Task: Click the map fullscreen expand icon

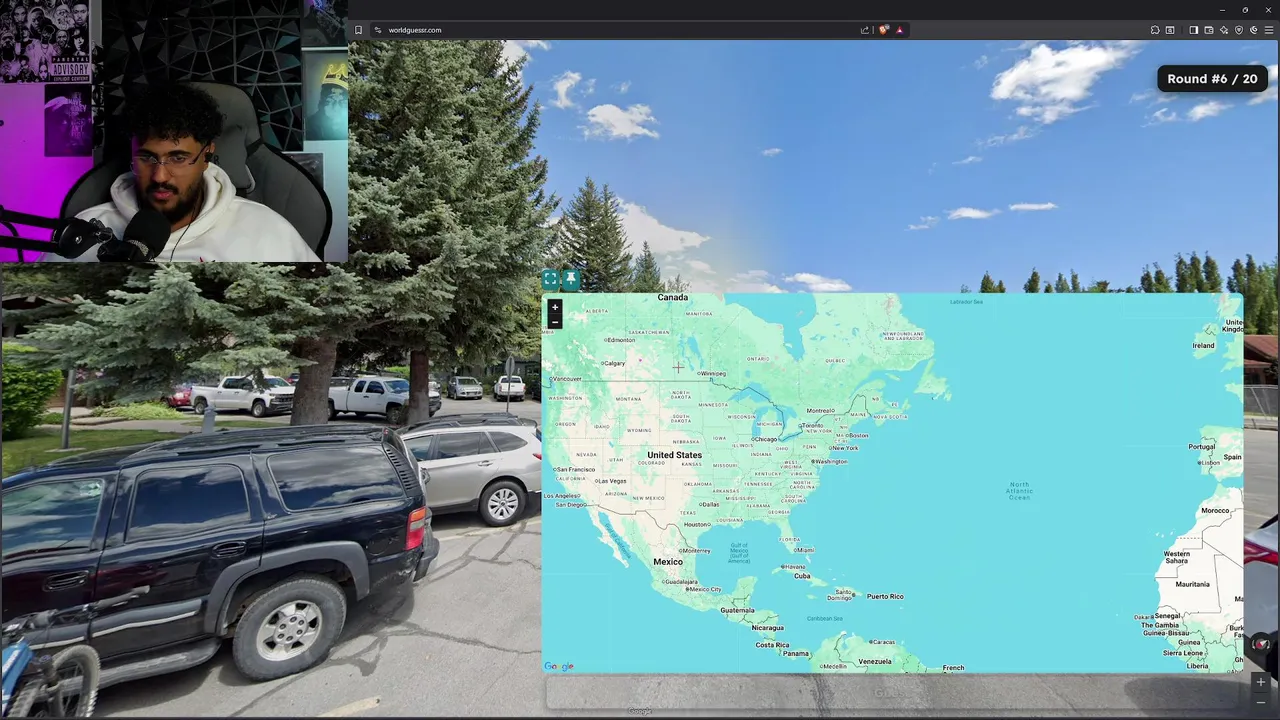Action: pyautogui.click(x=551, y=279)
